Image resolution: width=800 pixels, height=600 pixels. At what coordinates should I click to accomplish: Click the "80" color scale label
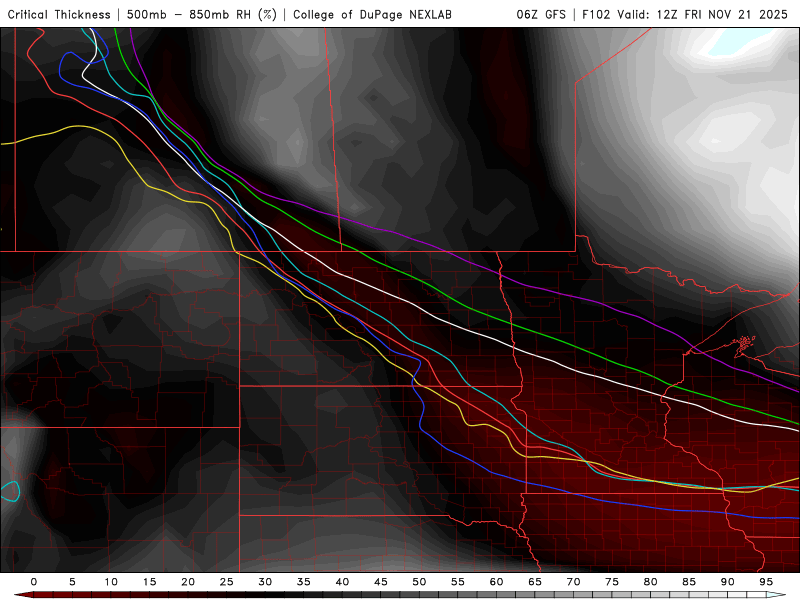[x=651, y=582]
